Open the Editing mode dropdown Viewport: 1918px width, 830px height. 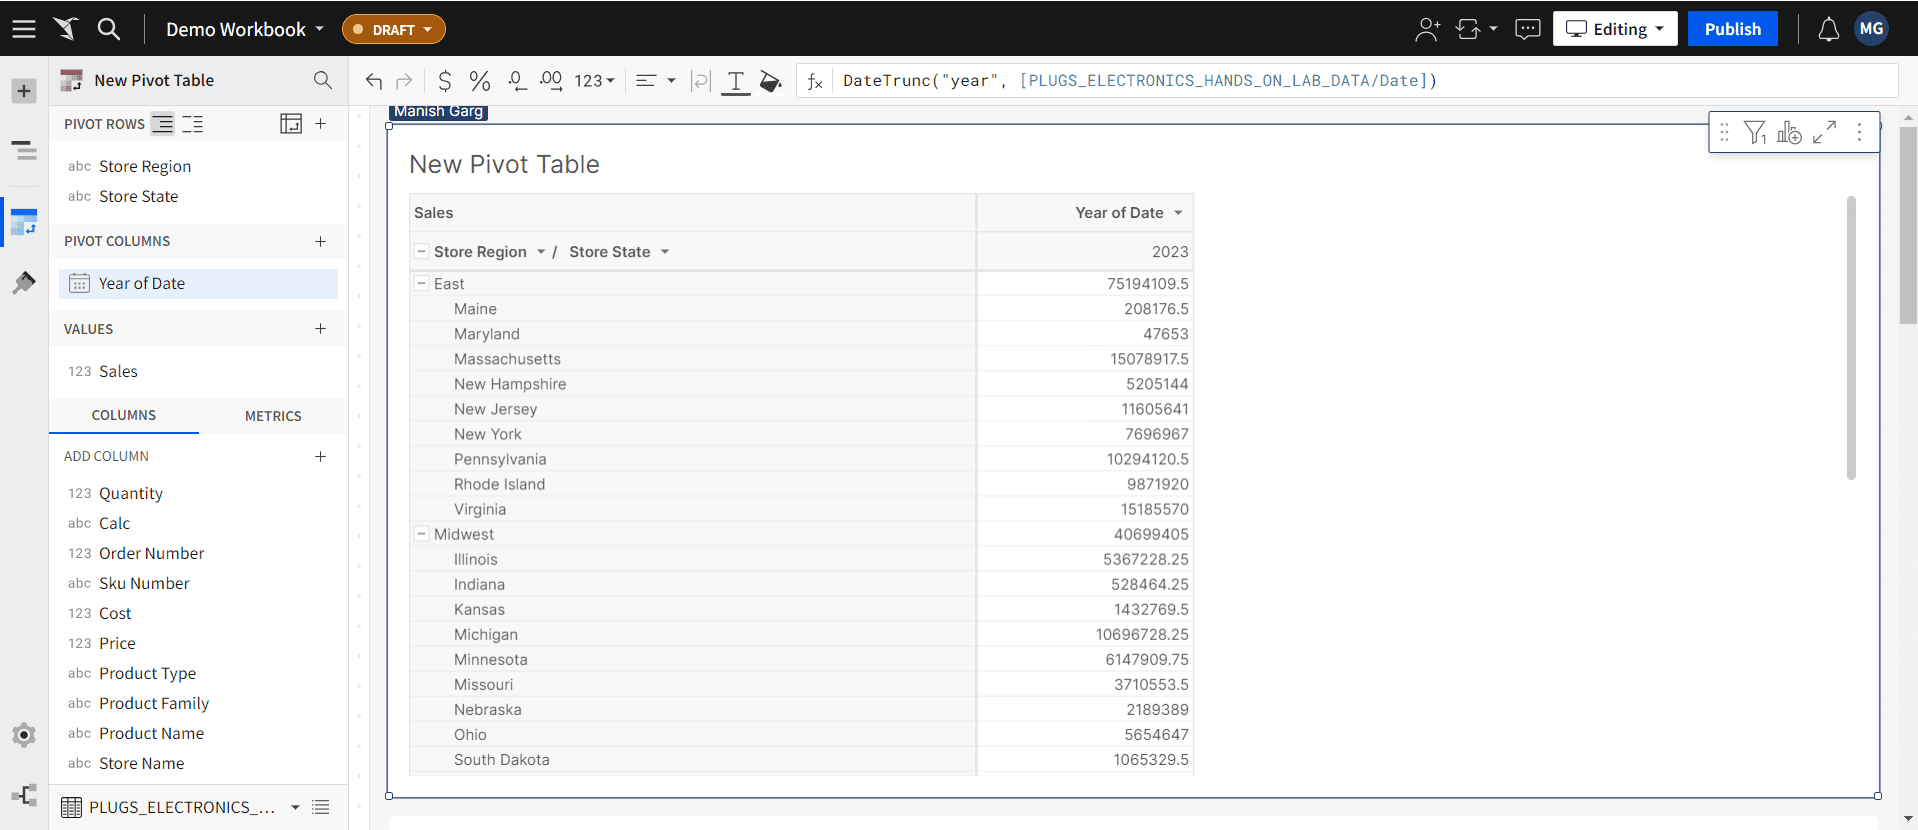tap(1614, 29)
